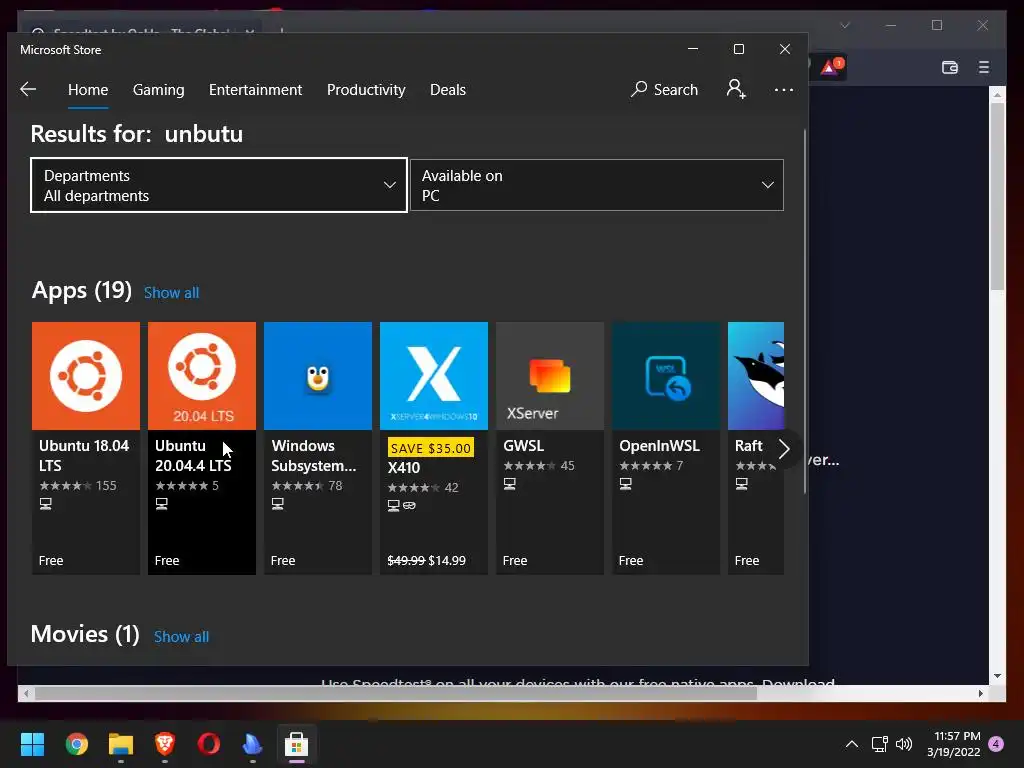The image size is (1024, 768).
Task: Open the Windows Subsystem penguin app tile
Action: pyautogui.click(x=318, y=448)
